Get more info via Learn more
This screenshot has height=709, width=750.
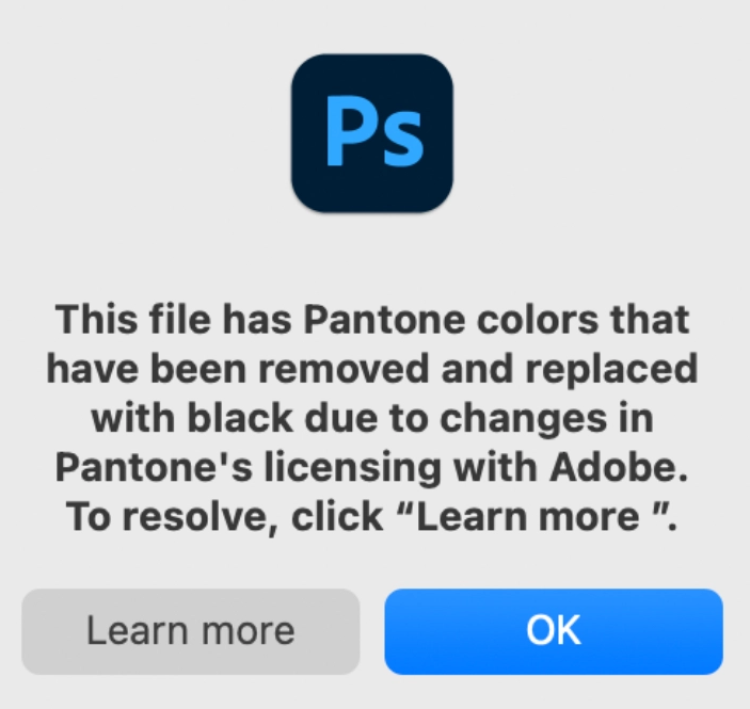(190, 631)
